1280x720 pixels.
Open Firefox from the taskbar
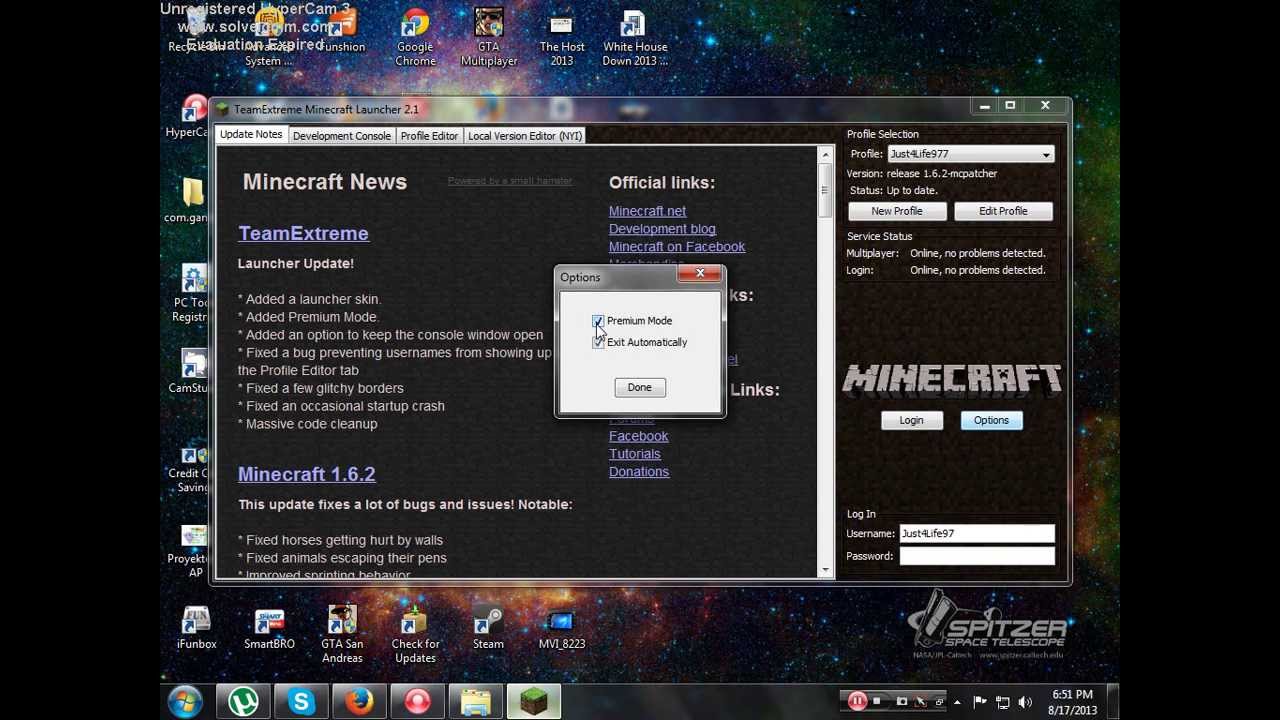(x=359, y=701)
